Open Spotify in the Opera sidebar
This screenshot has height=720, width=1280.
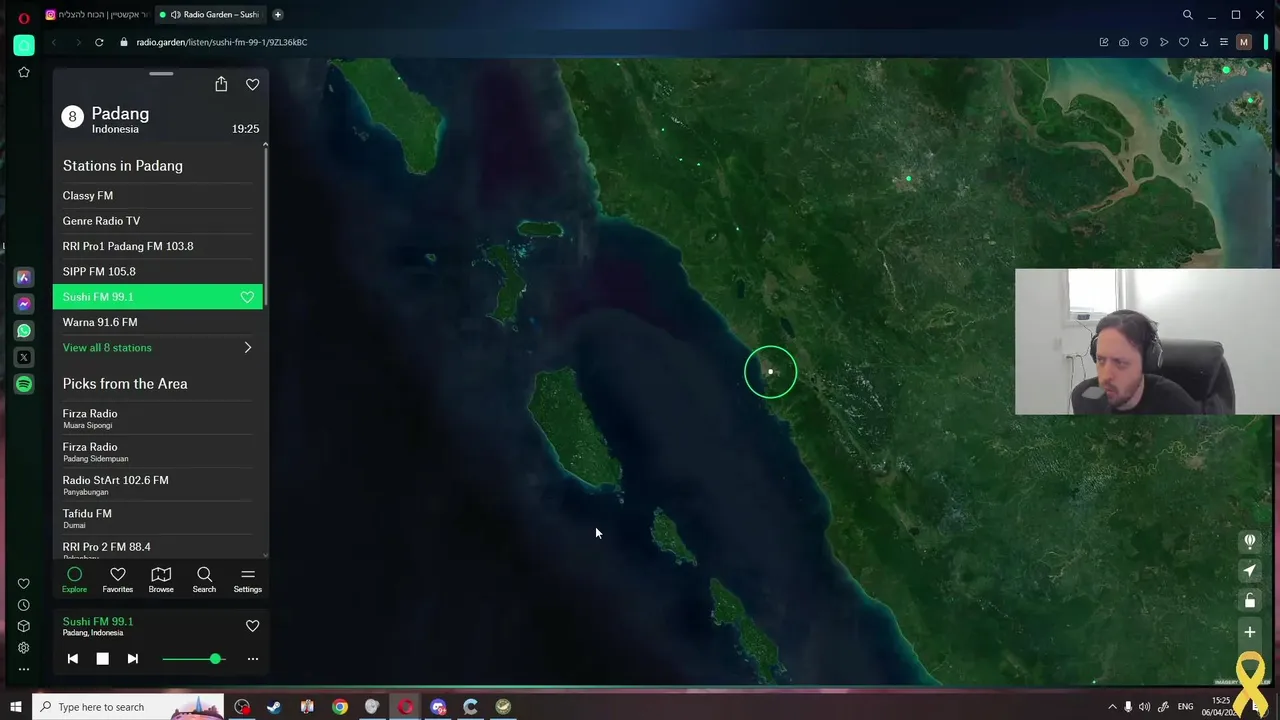tap(24, 384)
